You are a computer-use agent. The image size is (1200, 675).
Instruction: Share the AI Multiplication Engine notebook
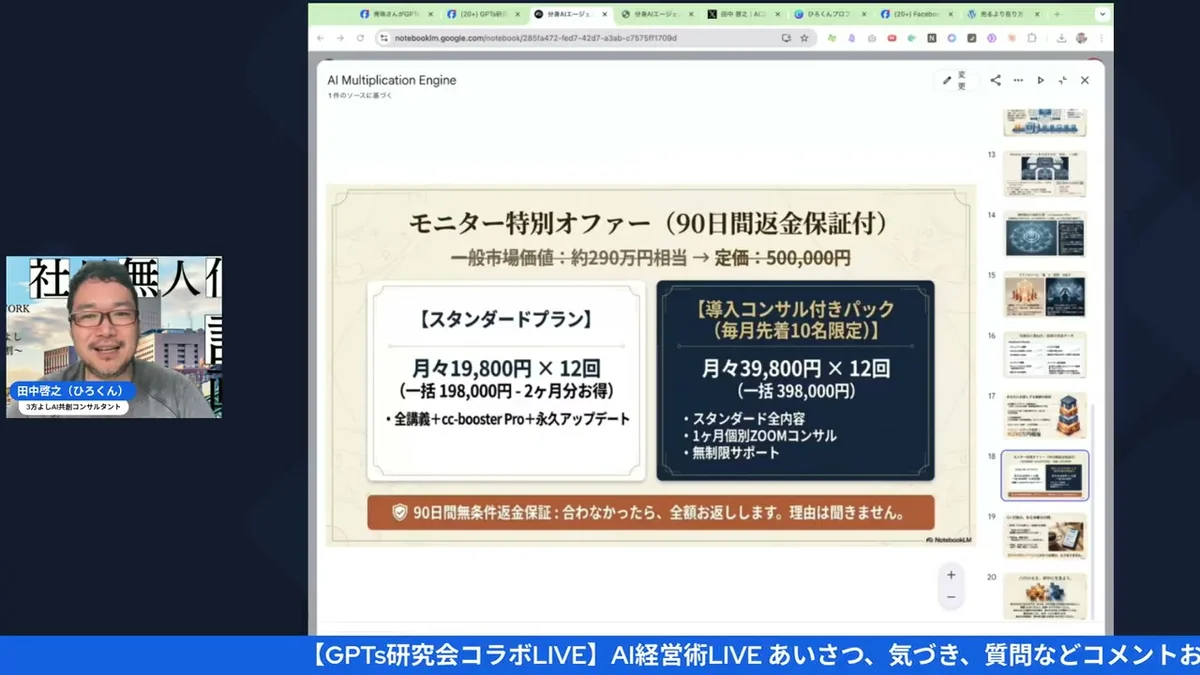pyautogui.click(x=997, y=80)
